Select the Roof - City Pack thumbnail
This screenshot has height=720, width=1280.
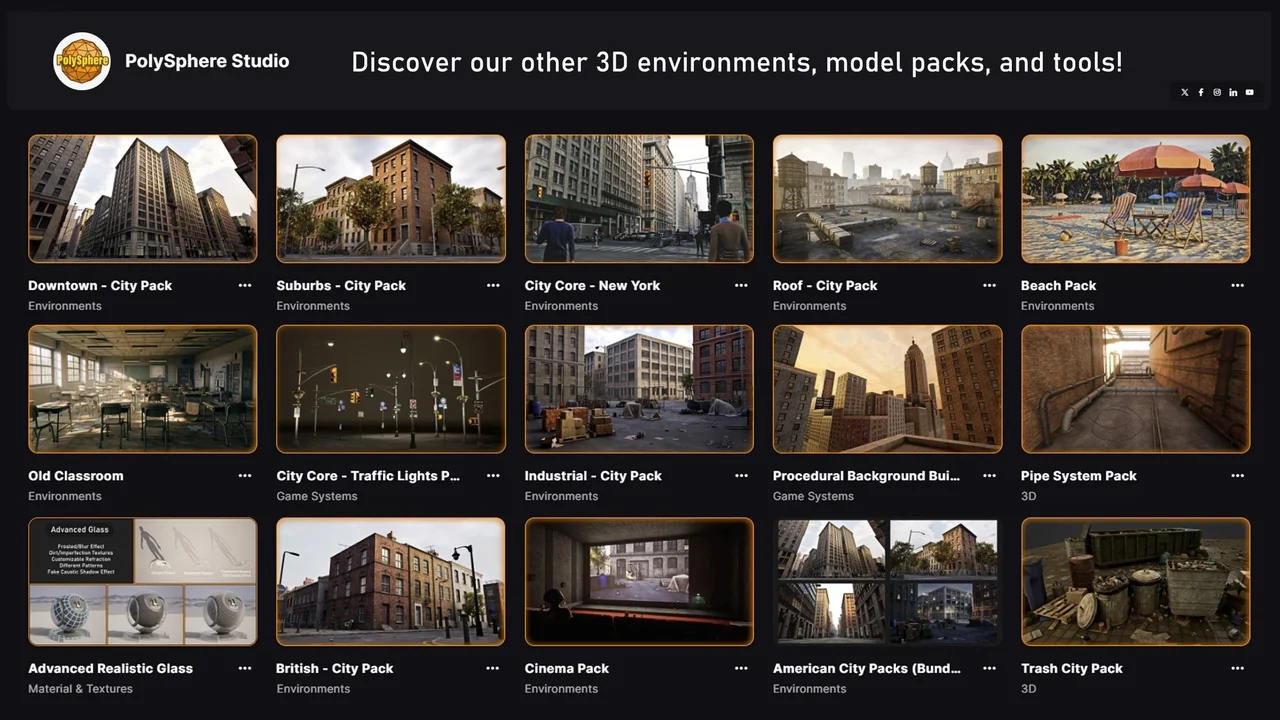887,199
